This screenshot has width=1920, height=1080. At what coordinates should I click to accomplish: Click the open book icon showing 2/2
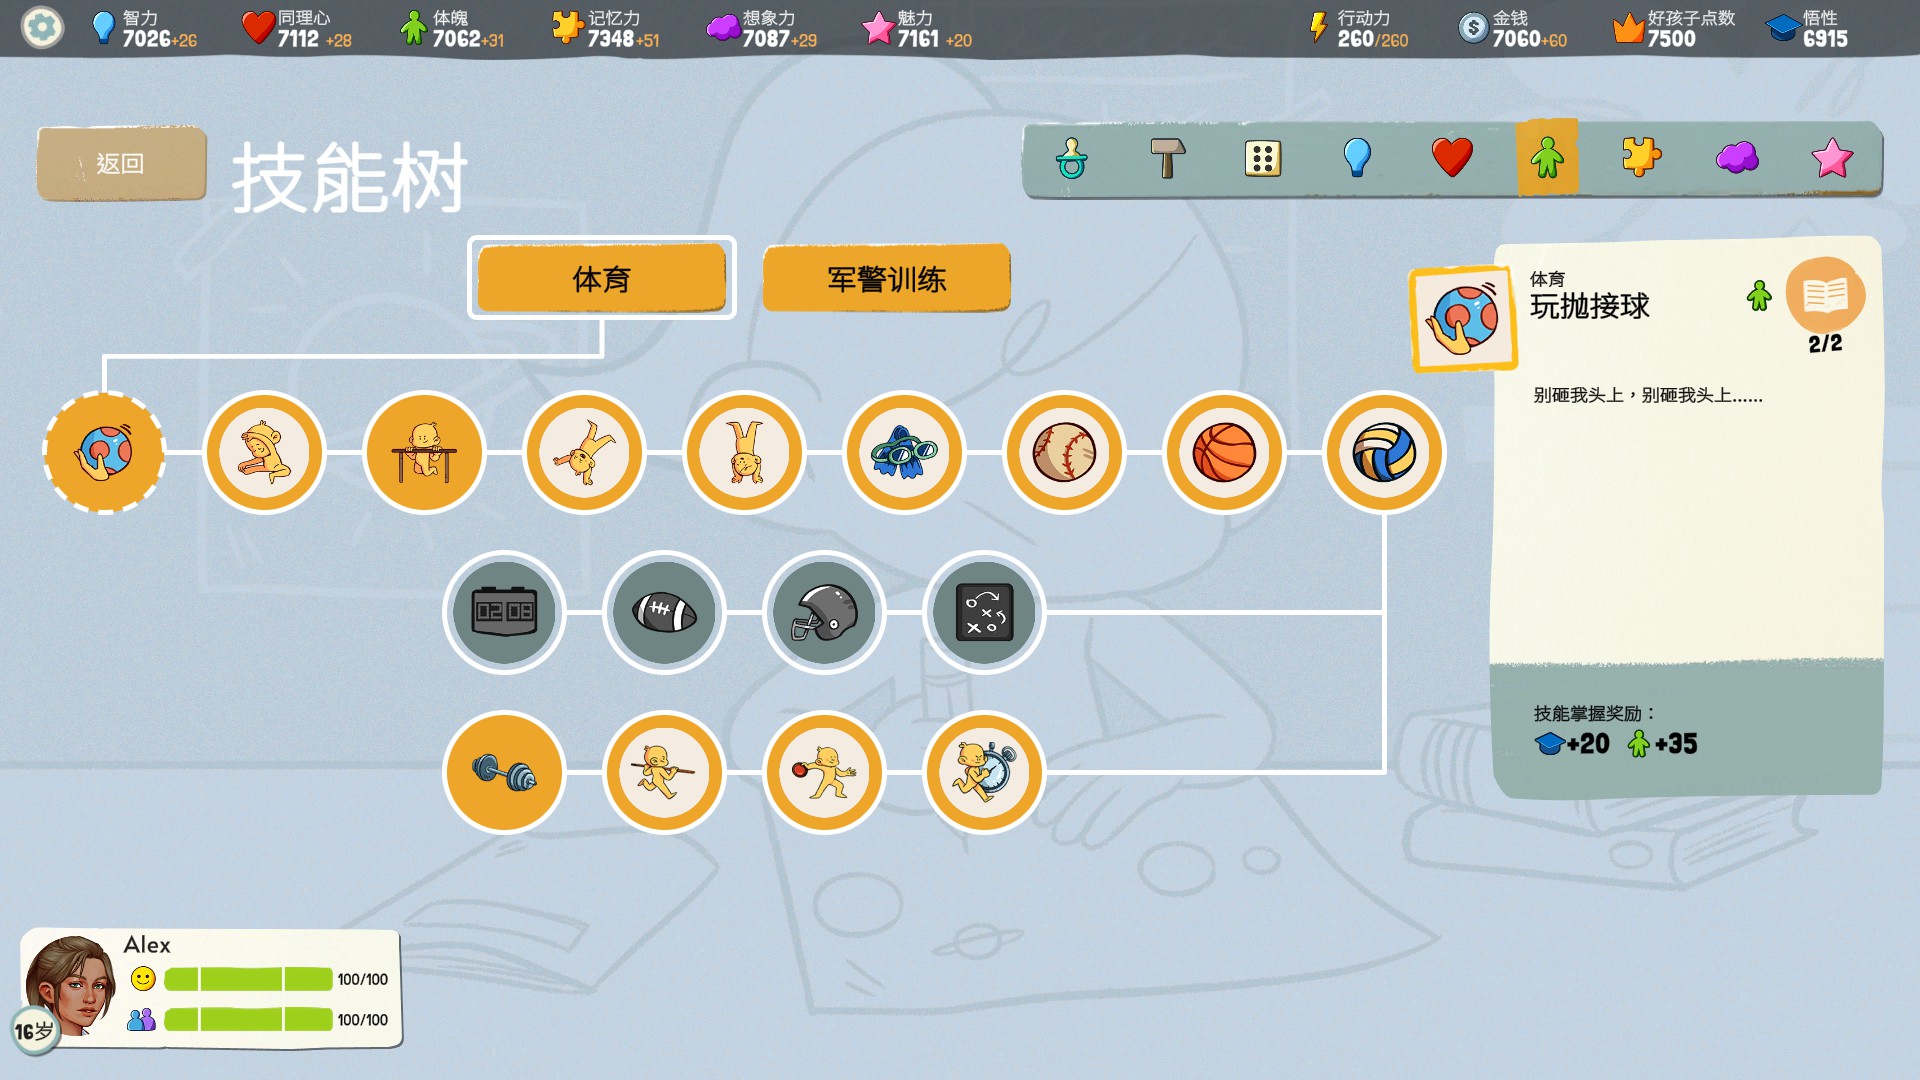pyautogui.click(x=1825, y=296)
